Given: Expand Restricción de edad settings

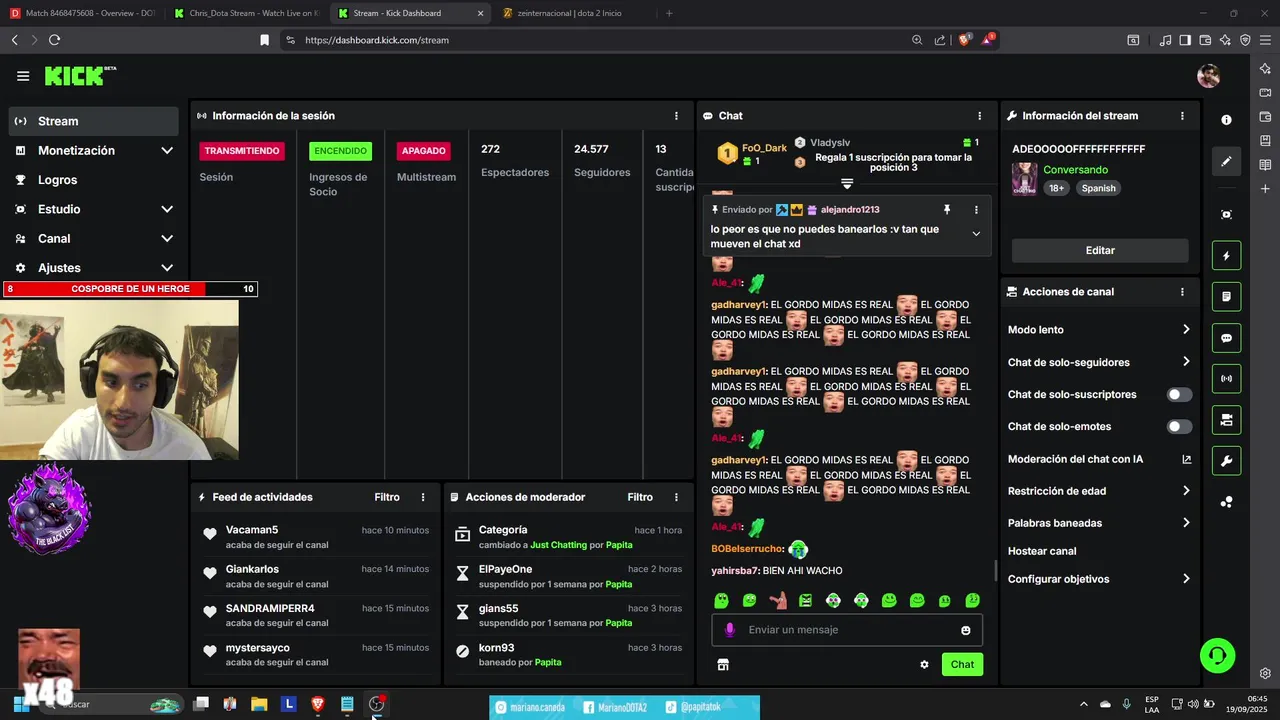Looking at the screenshot, I should tap(1099, 491).
